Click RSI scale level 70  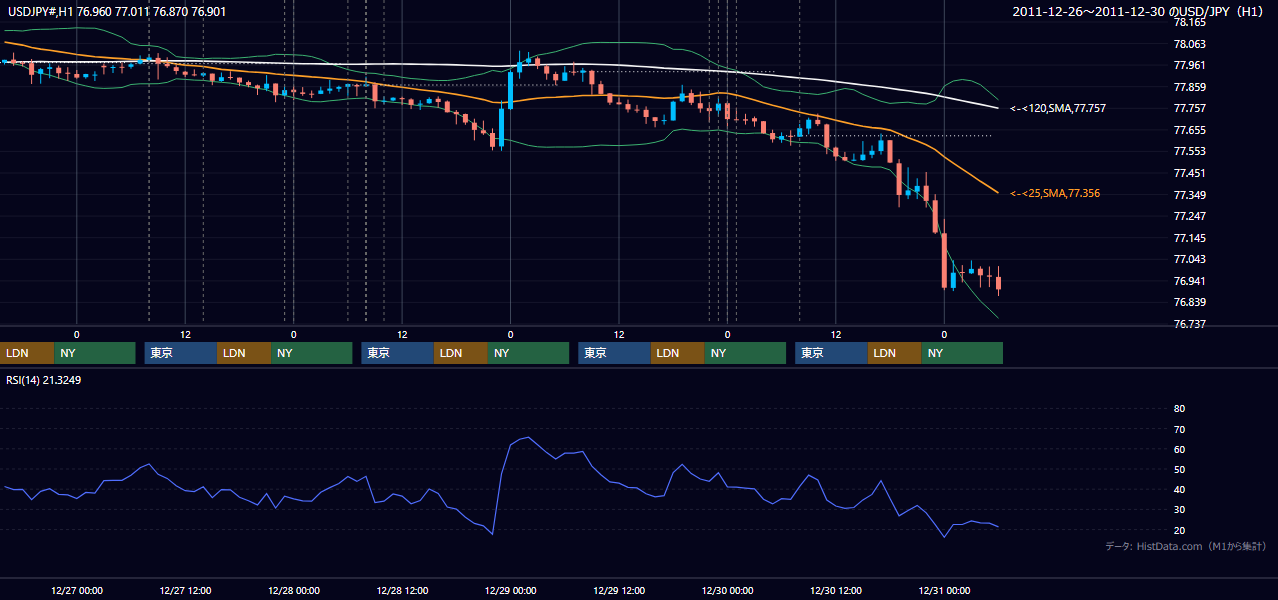[x=1179, y=430]
